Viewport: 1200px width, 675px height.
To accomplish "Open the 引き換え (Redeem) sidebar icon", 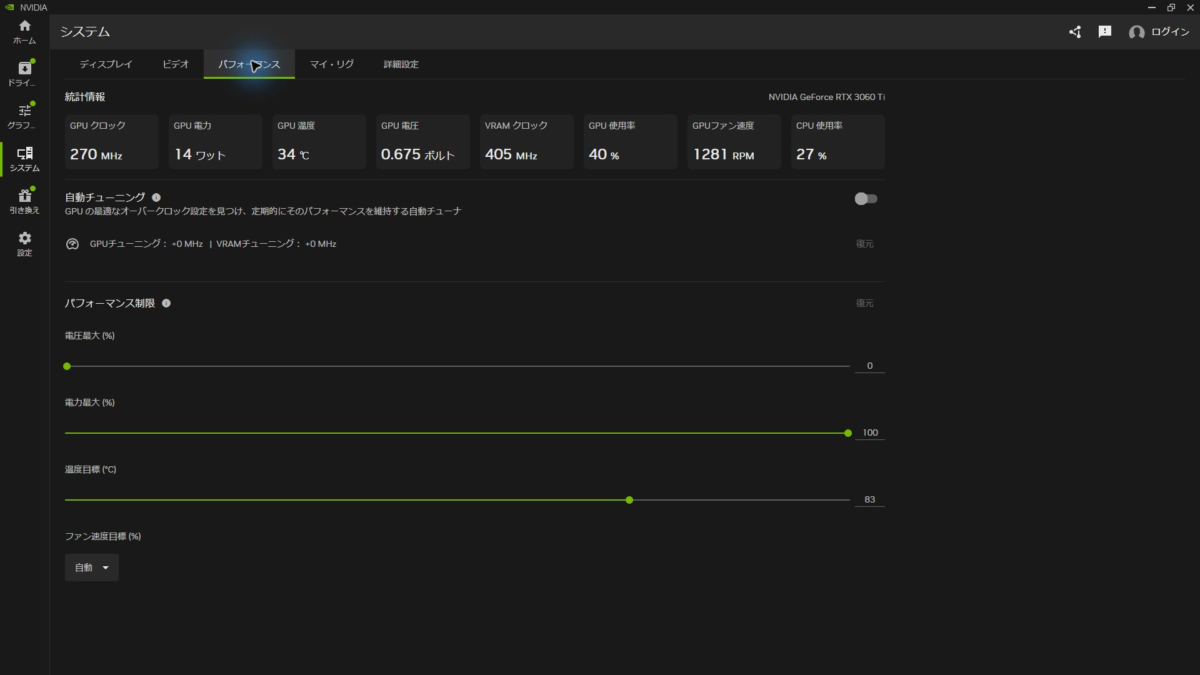I will pyautogui.click(x=25, y=202).
